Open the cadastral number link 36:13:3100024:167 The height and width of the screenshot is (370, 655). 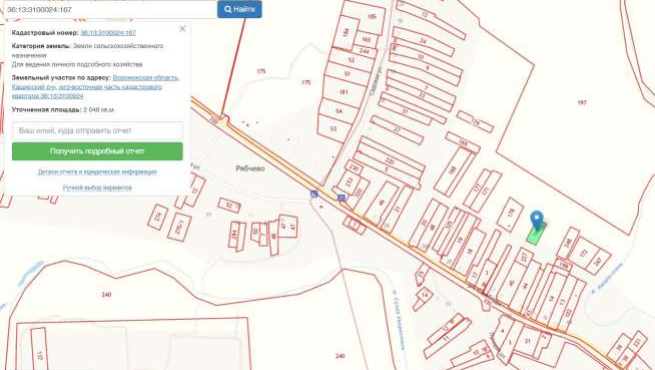[x=108, y=33]
